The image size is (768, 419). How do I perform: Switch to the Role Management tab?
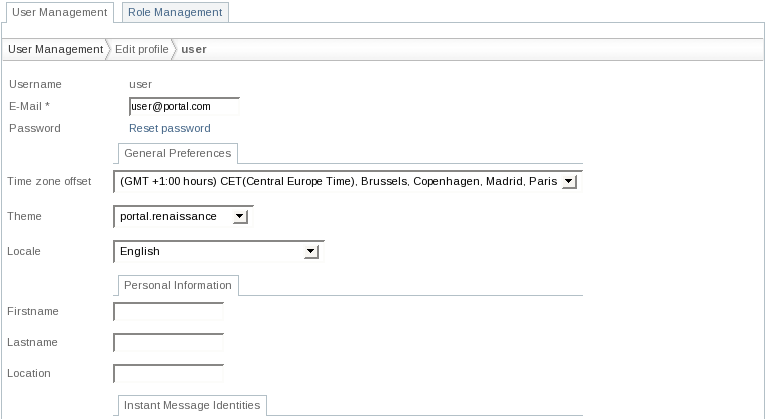(x=175, y=13)
